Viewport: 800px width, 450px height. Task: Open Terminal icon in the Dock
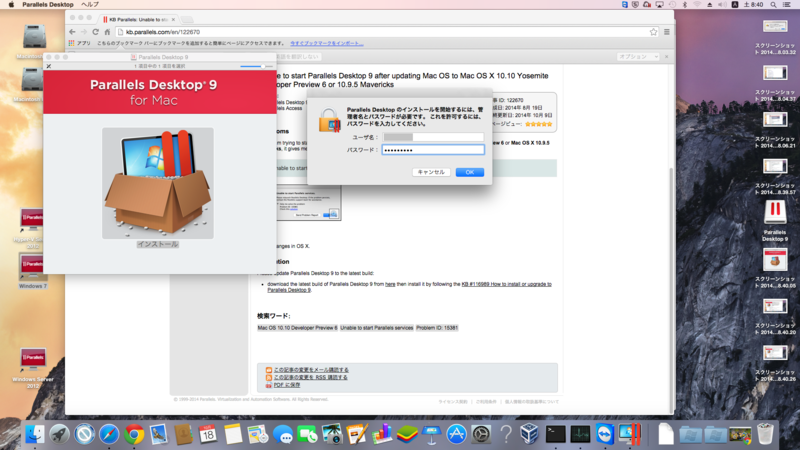point(555,434)
